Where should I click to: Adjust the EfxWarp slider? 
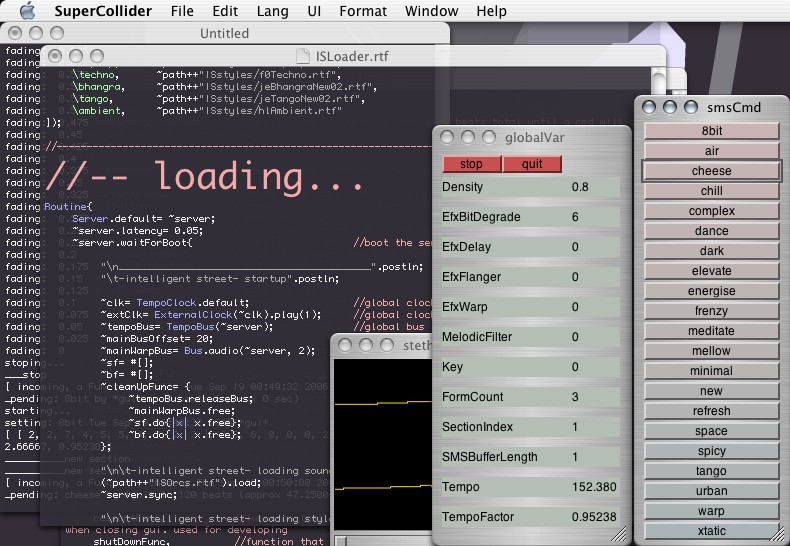pyautogui.click(x=531, y=307)
